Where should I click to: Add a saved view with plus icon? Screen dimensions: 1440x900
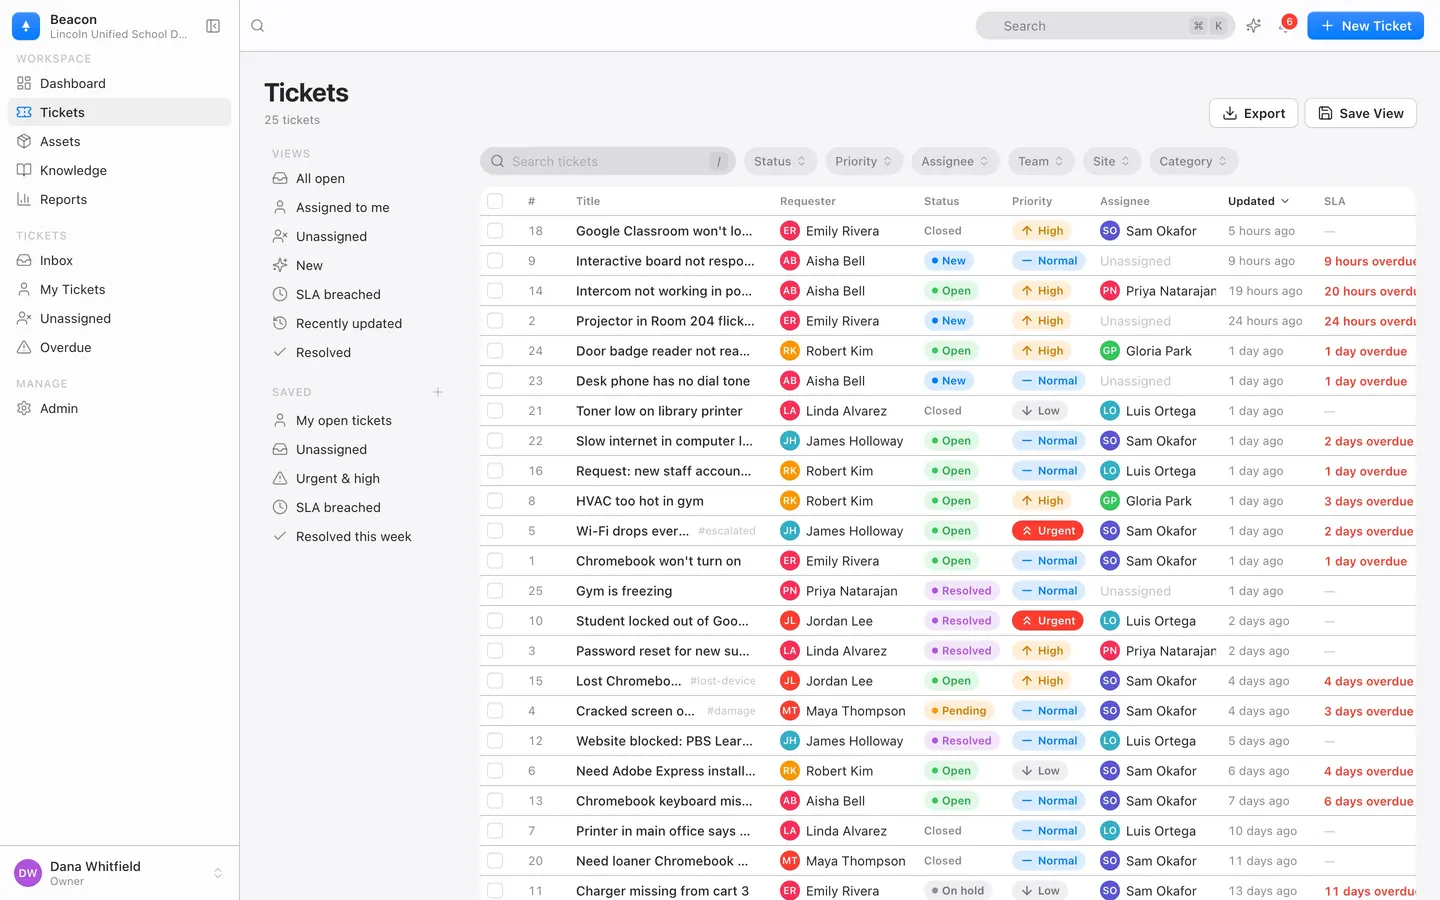(438, 392)
